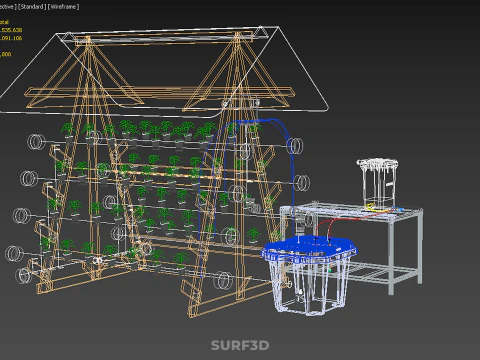Viewport: 480px width, 360px height.
Task: Click the yellow polygon count statistic
Action: click(11, 30)
